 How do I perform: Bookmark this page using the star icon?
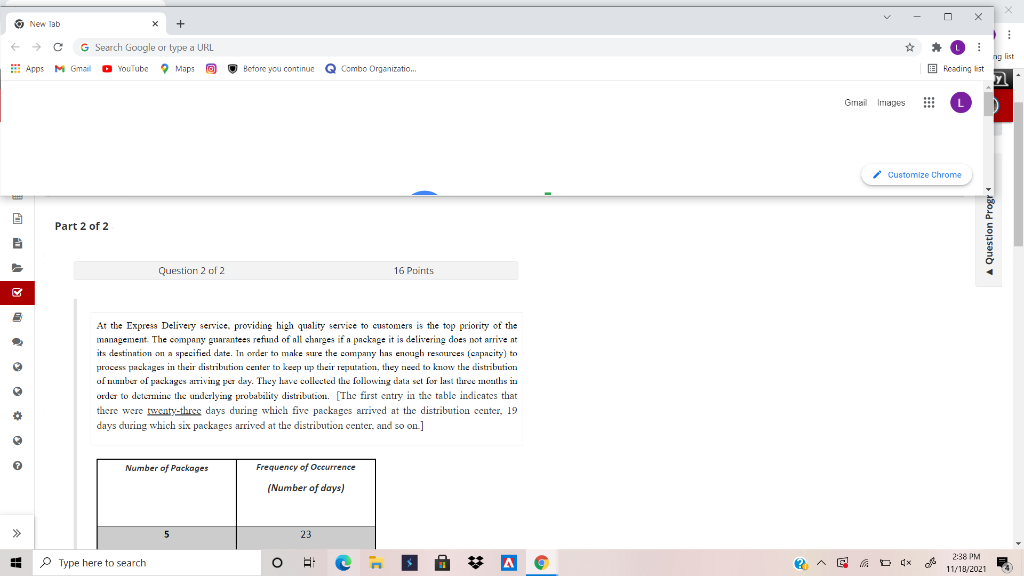(910, 46)
